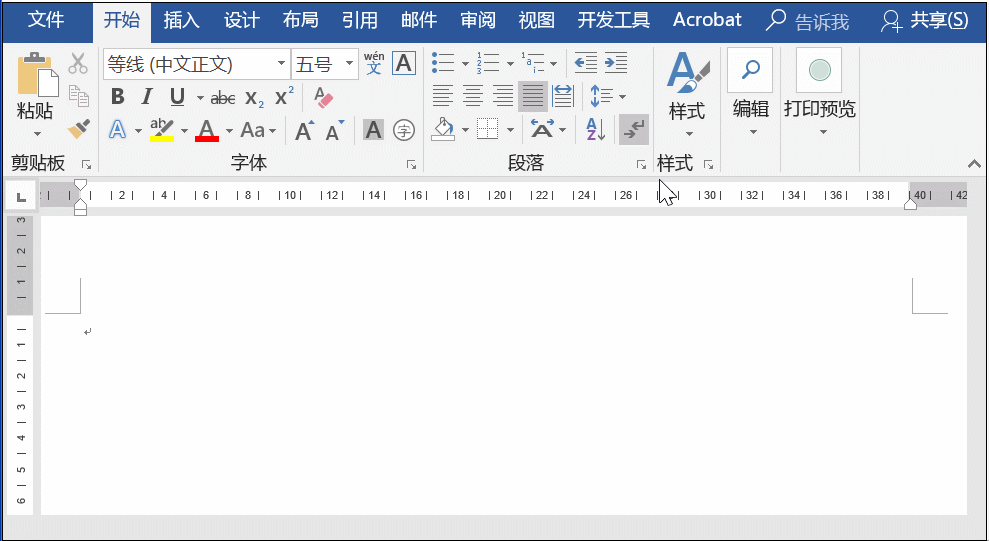Toggle superscript x²

click(284, 97)
